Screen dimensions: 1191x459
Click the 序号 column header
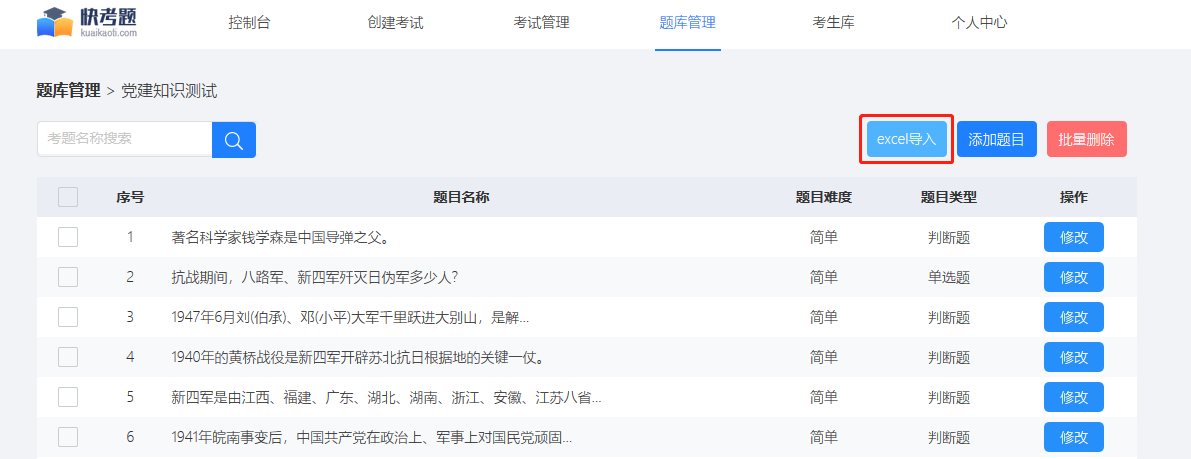pyautogui.click(x=130, y=198)
